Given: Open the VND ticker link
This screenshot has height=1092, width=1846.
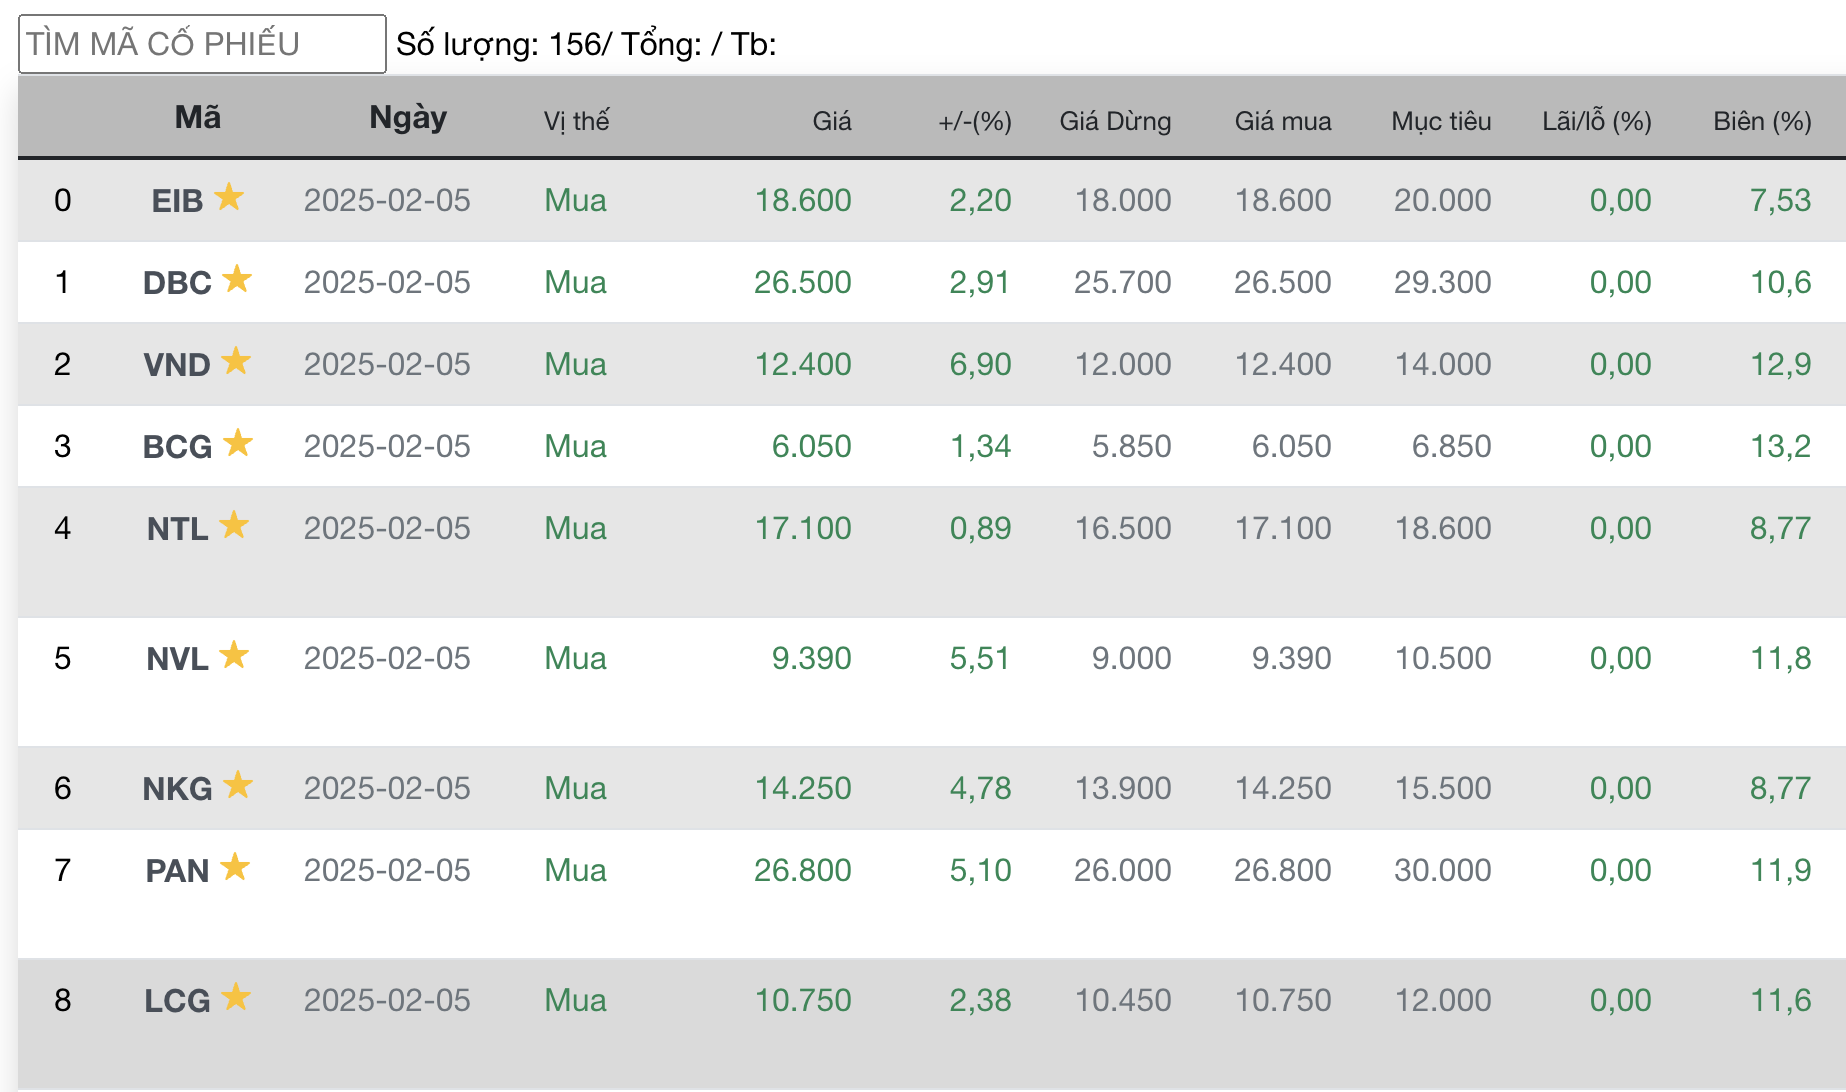Looking at the screenshot, I should 177,365.
